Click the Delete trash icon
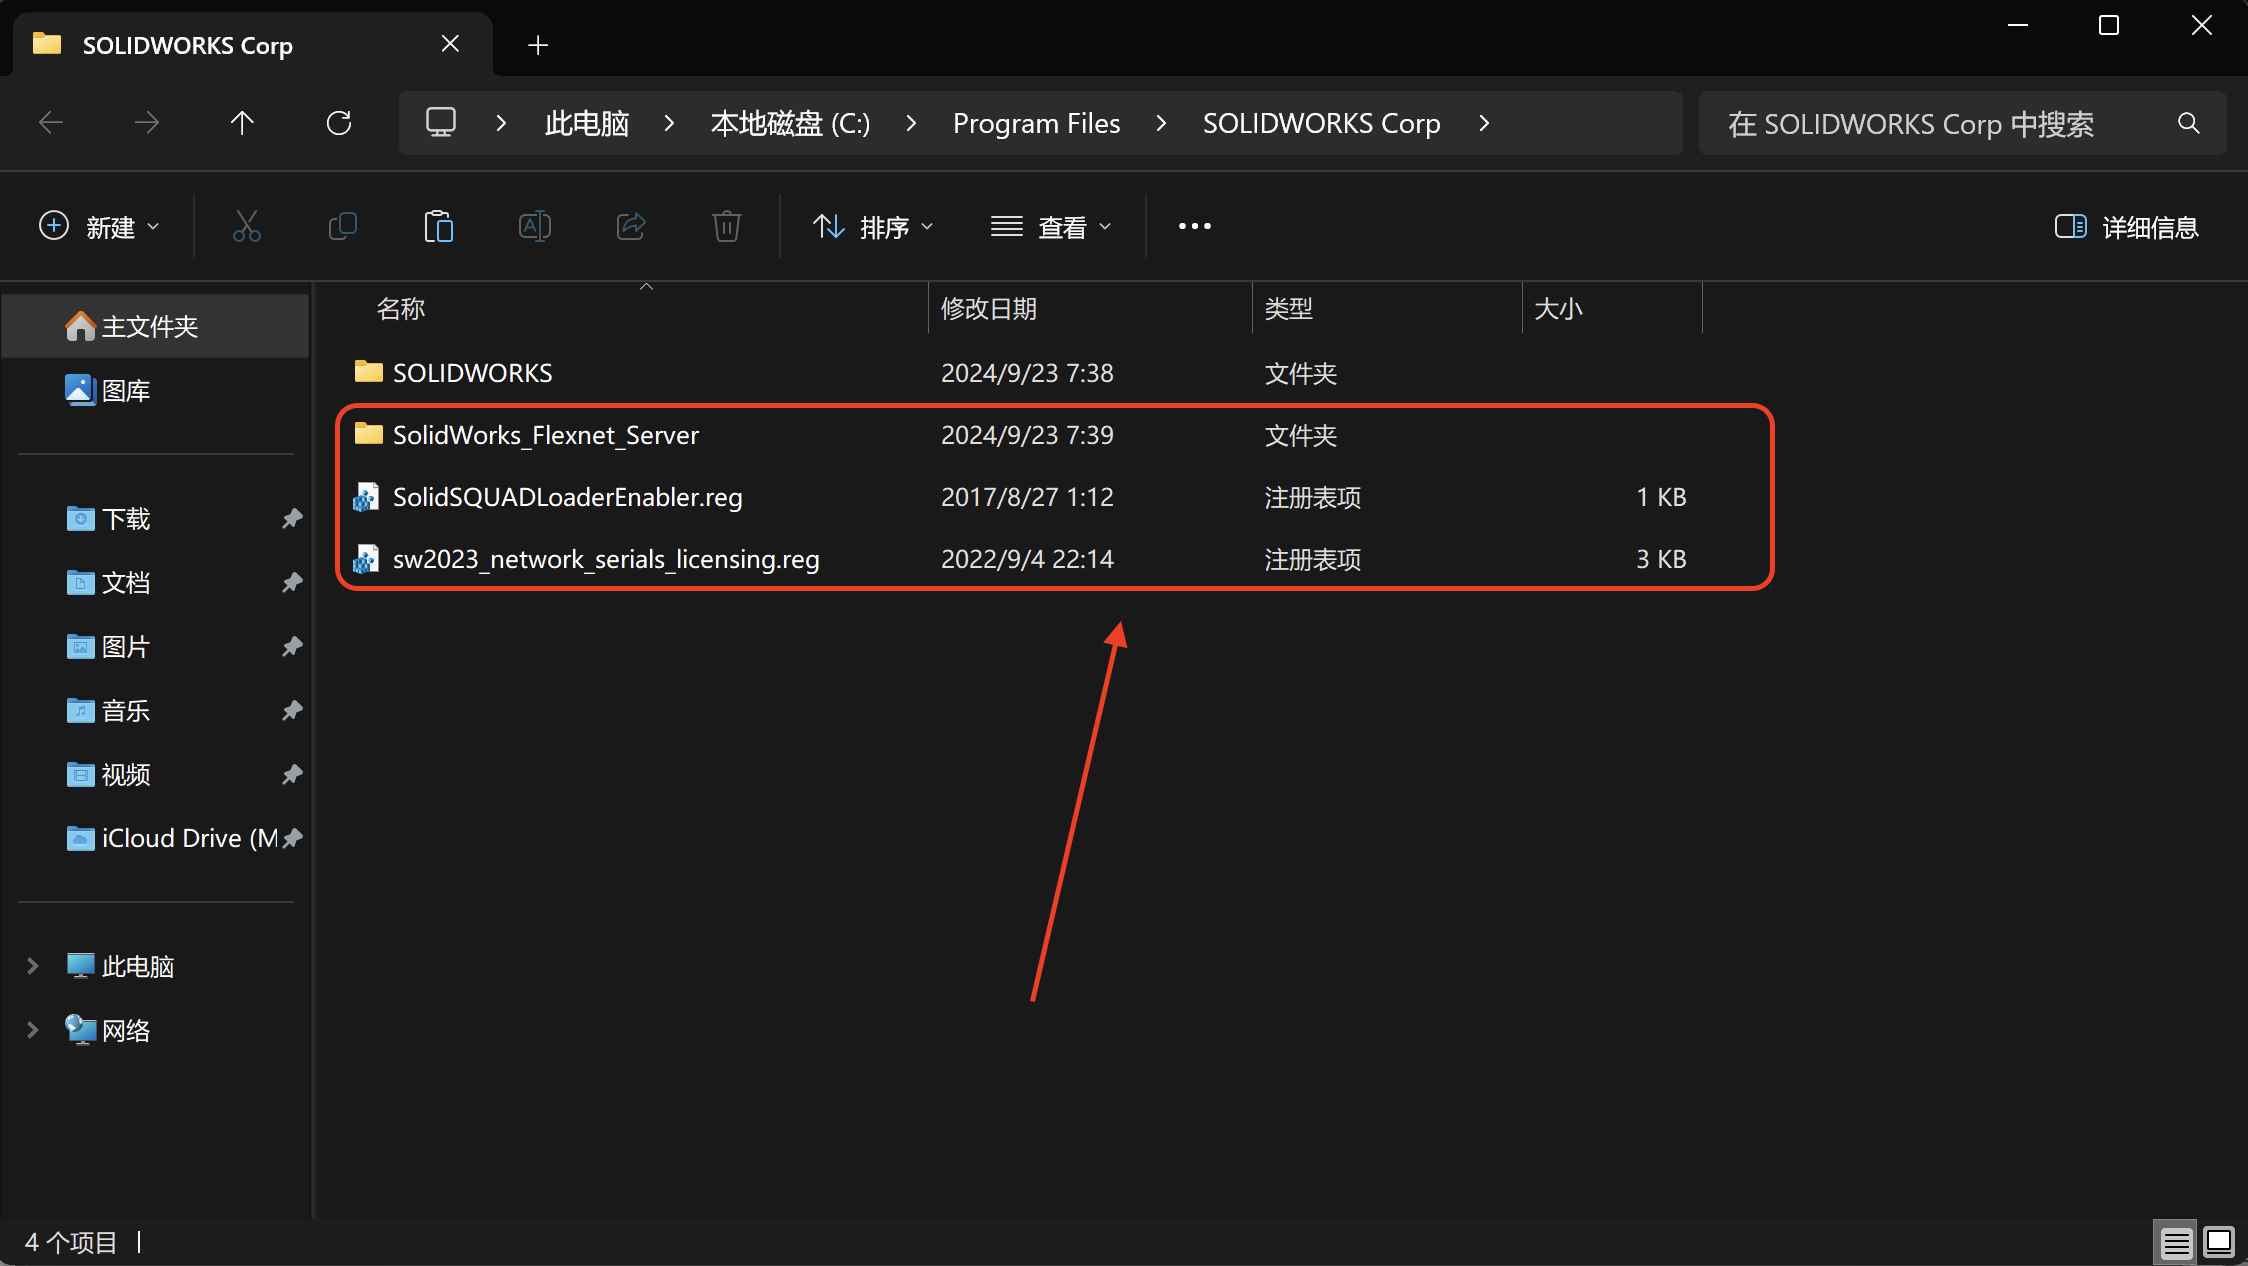Screen dimensions: 2248x1266 pos(726,227)
